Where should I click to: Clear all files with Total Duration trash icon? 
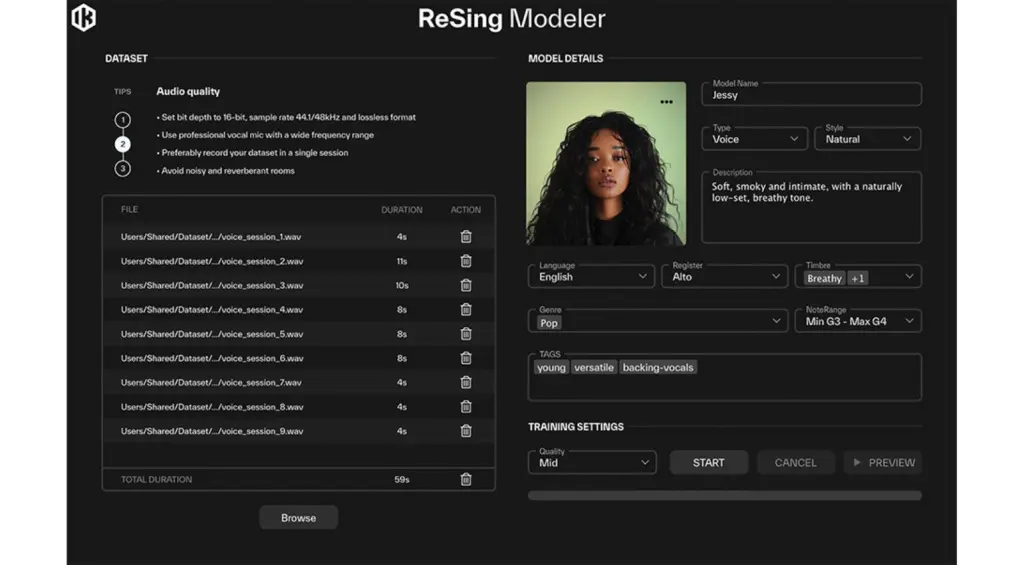pyautogui.click(x=466, y=480)
